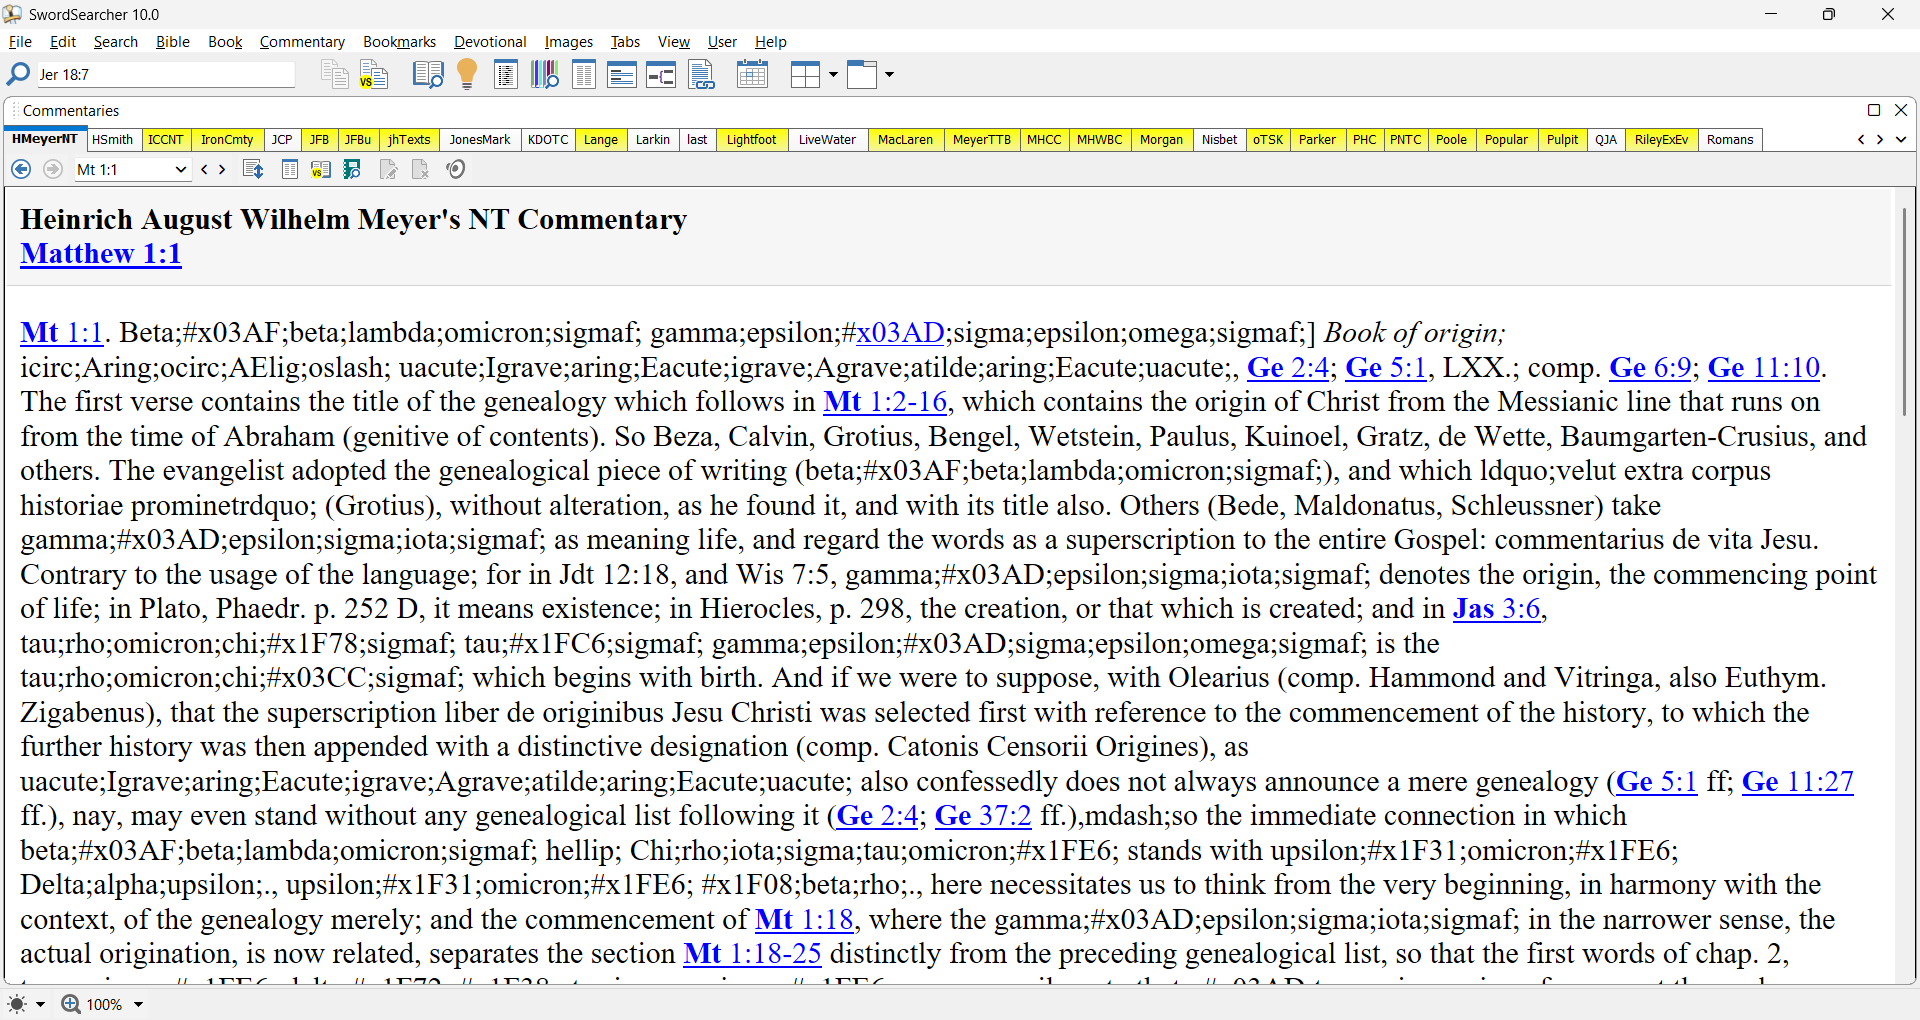Open the Mt 1:1 verse combo box

tap(132, 169)
